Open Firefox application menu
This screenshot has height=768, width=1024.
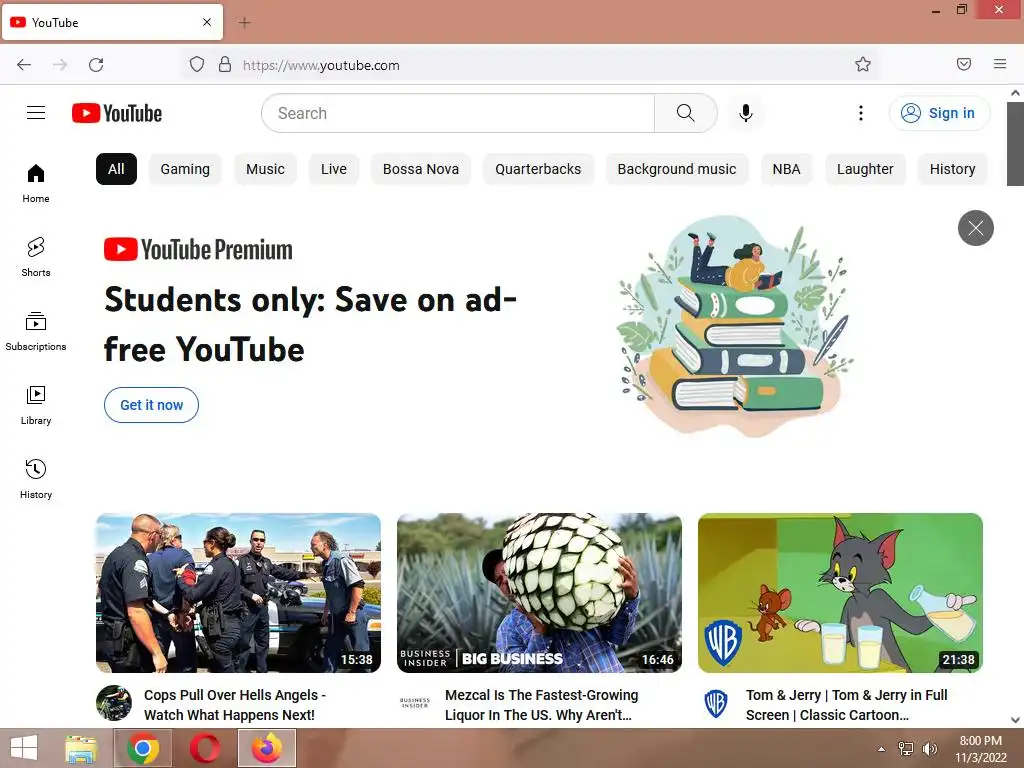coord(1000,64)
